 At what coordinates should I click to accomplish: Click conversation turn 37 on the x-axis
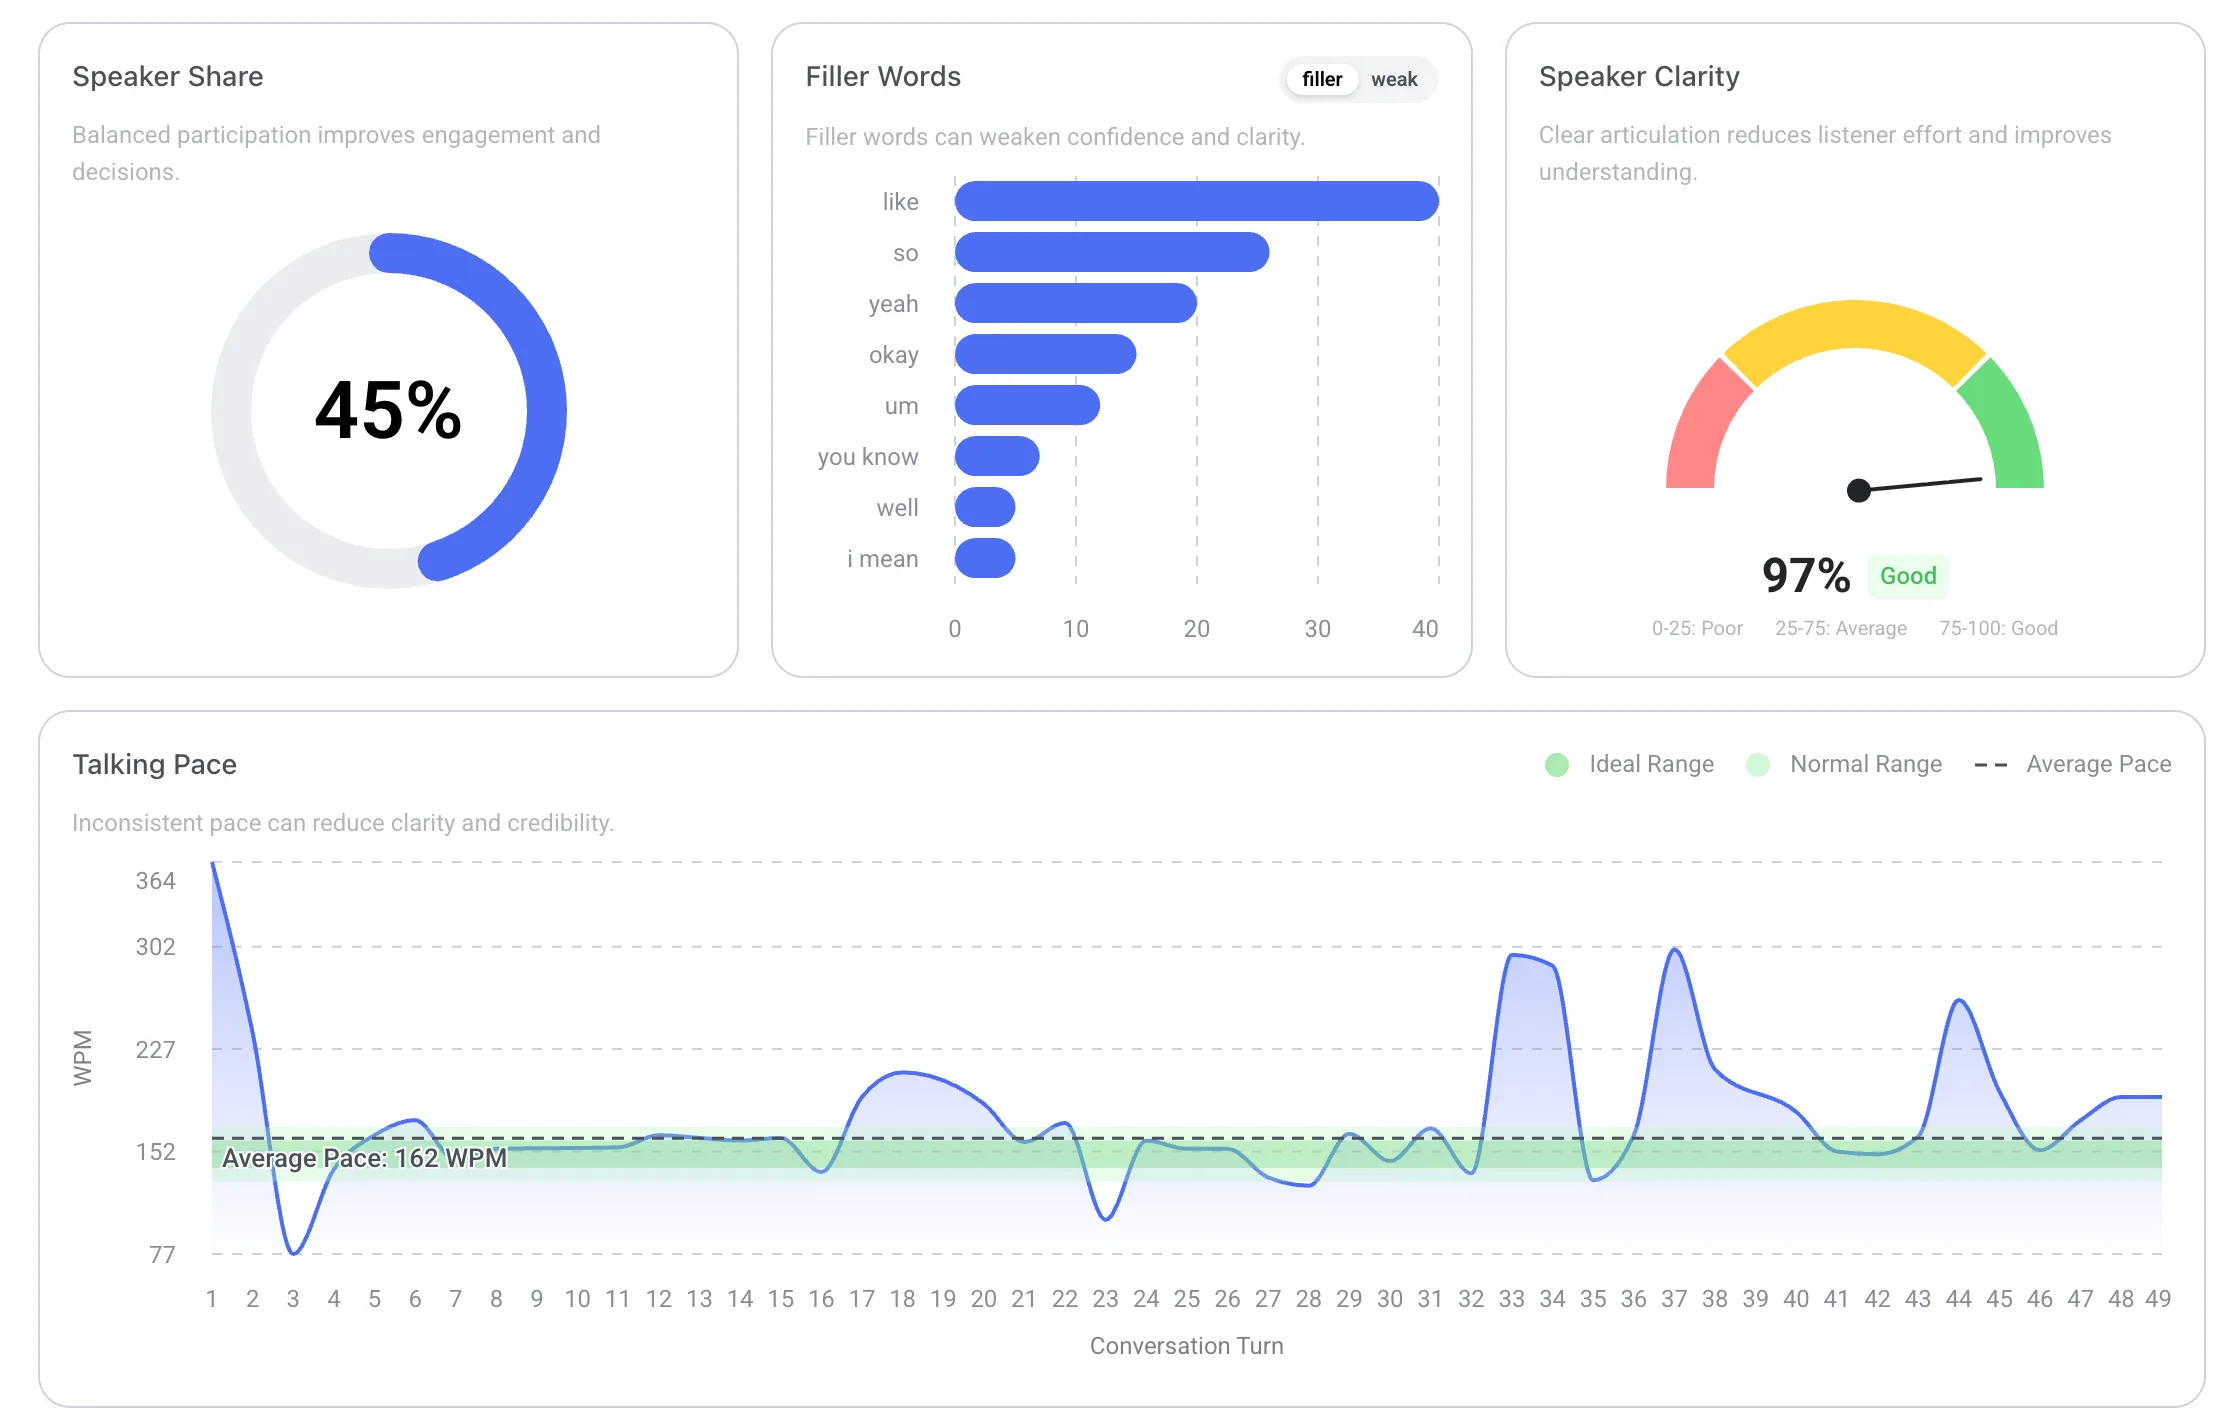(1674, 1299)
